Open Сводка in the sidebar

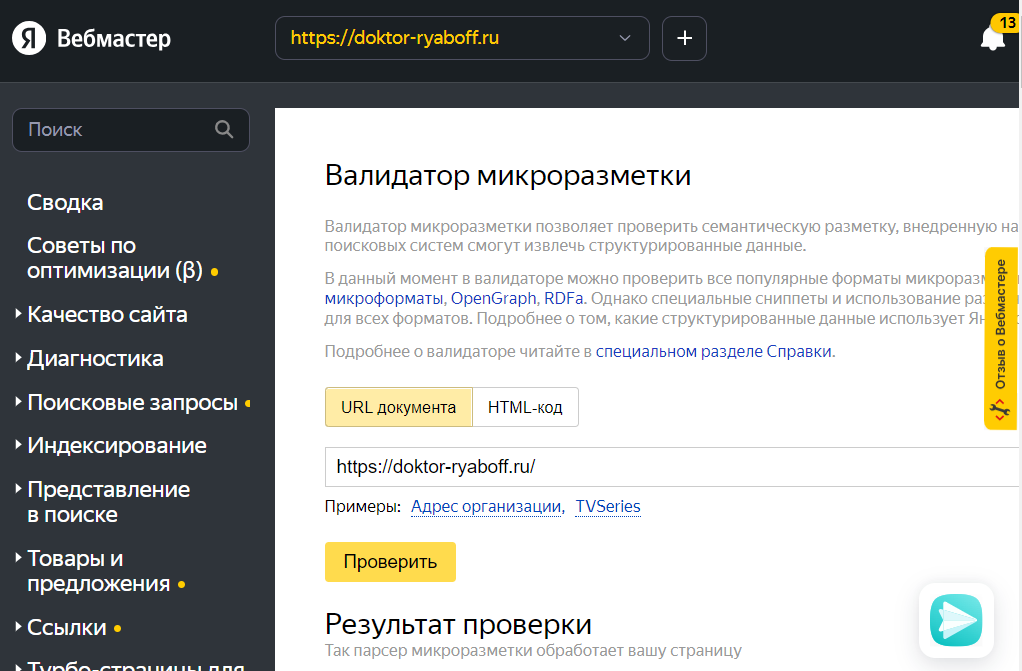pyautogui.click(x=65, y=203)
